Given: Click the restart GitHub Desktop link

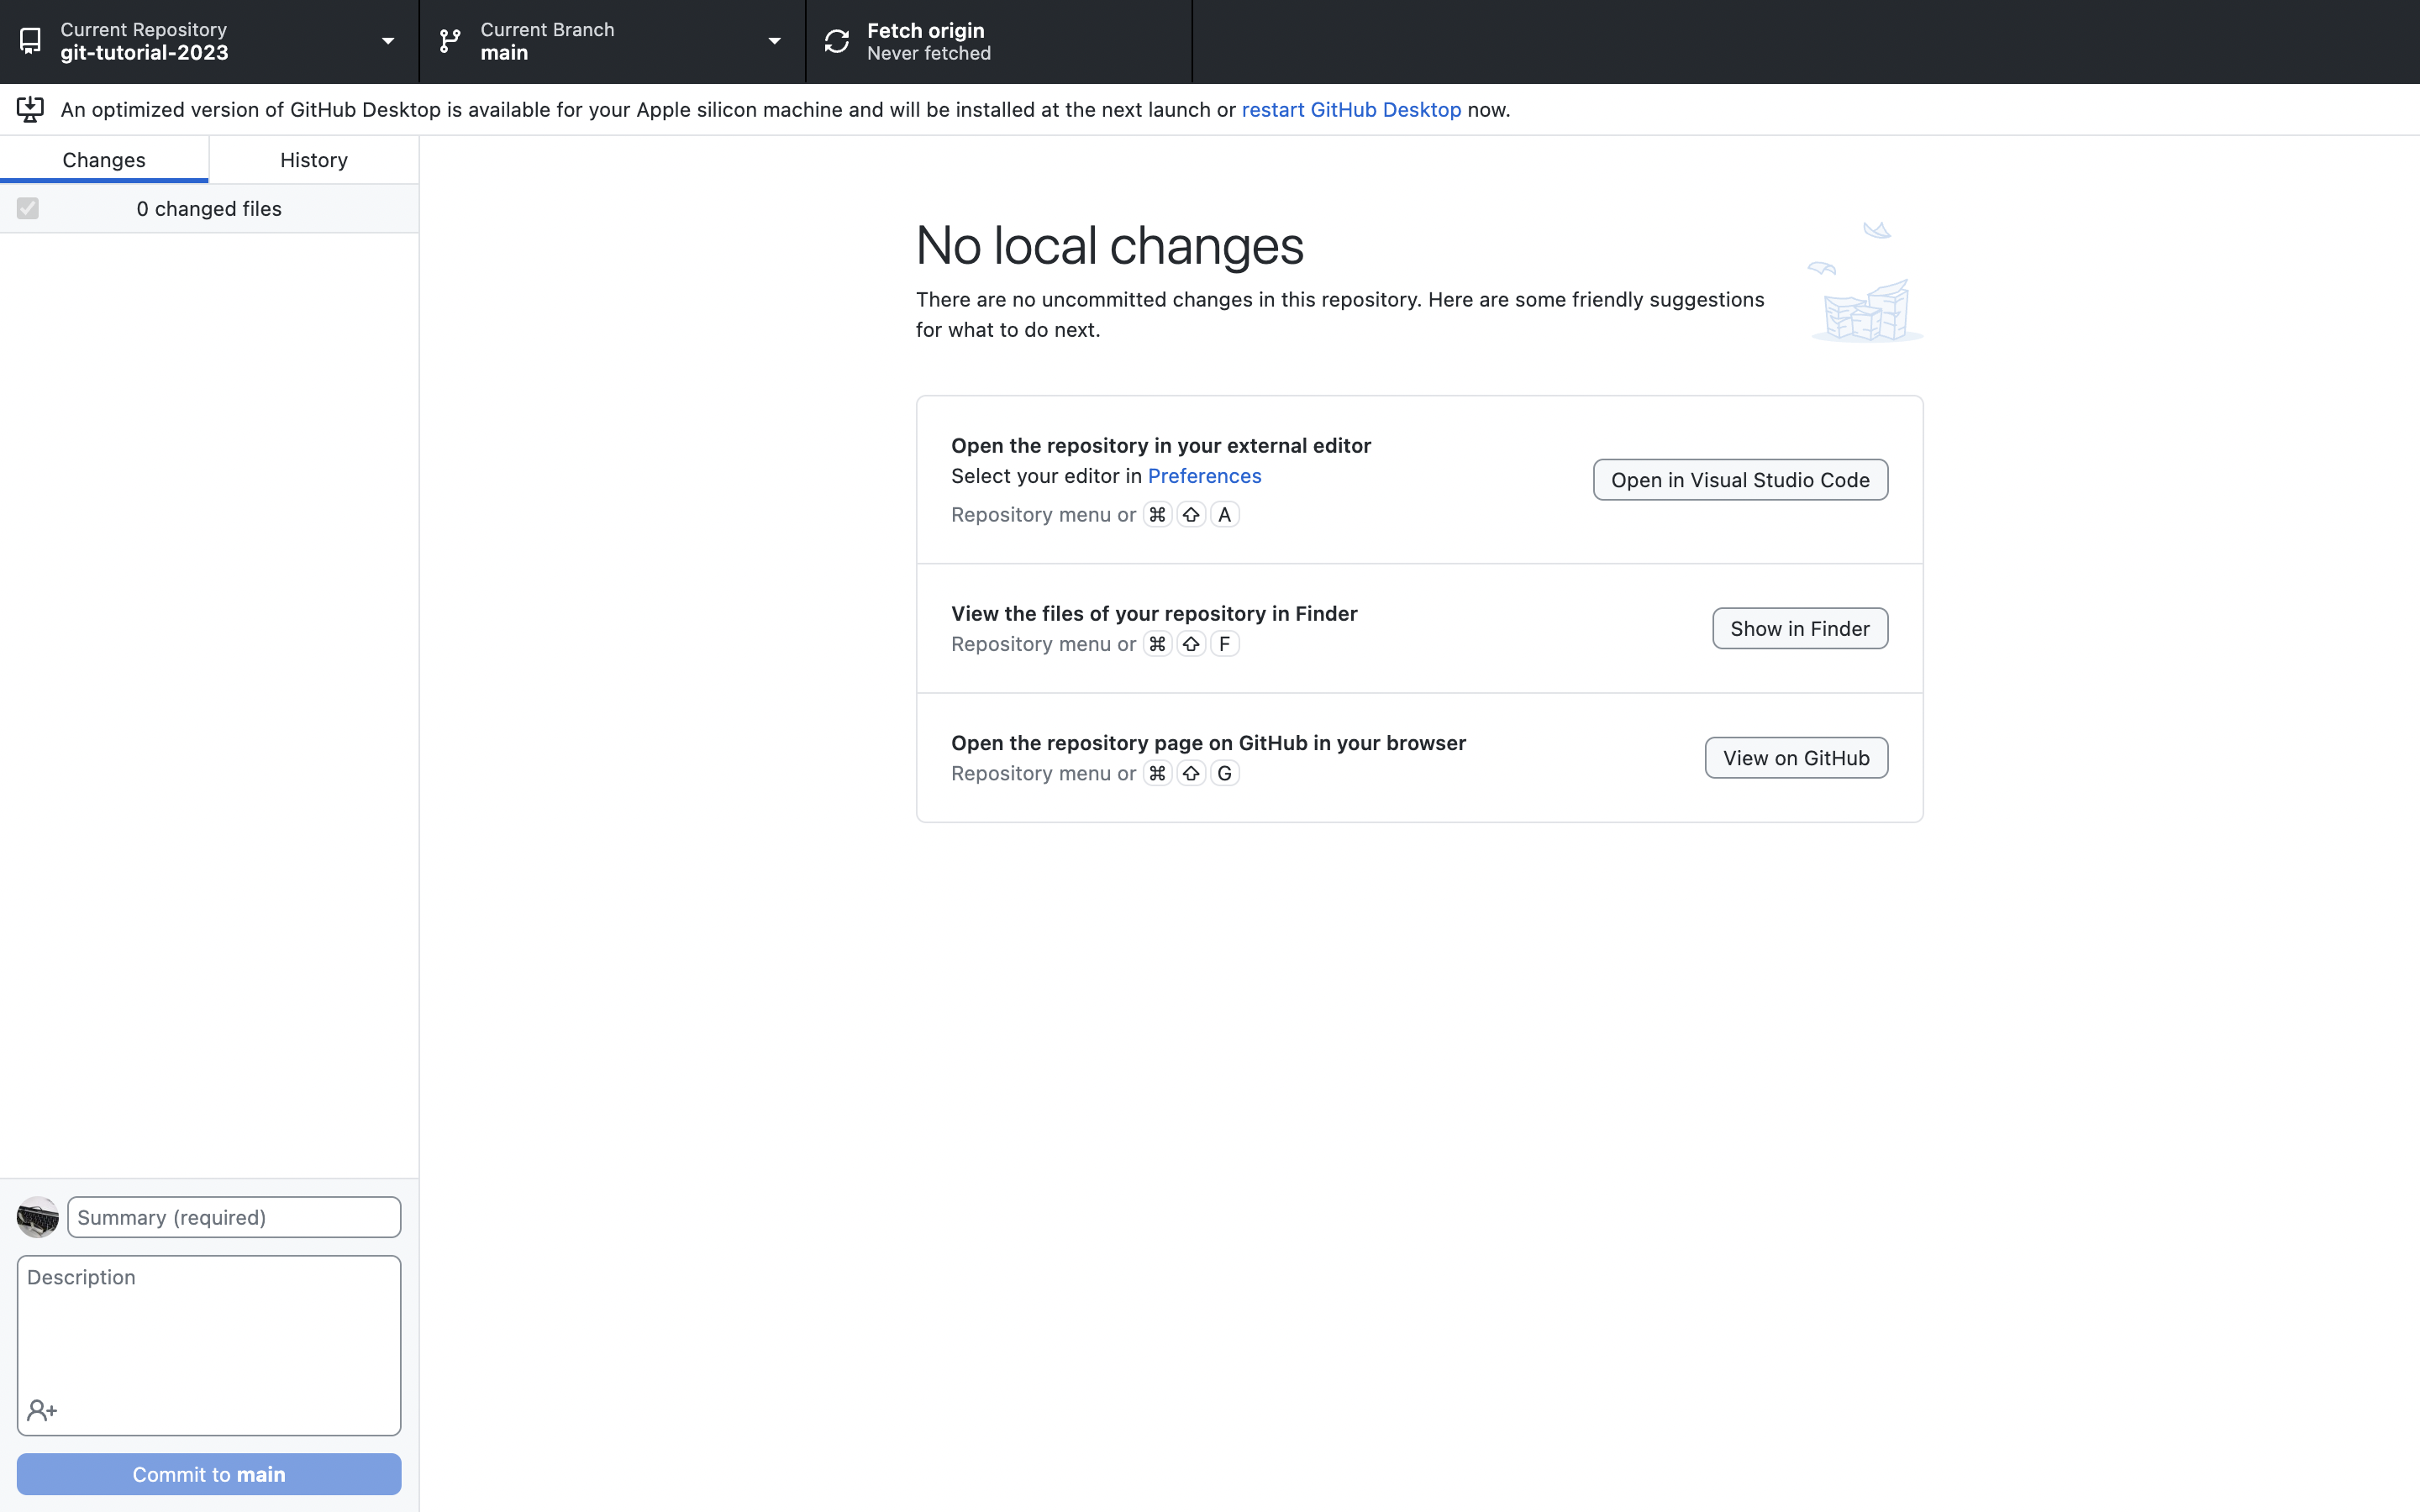Looking at the screenshot, I should tap(1351, 110).
